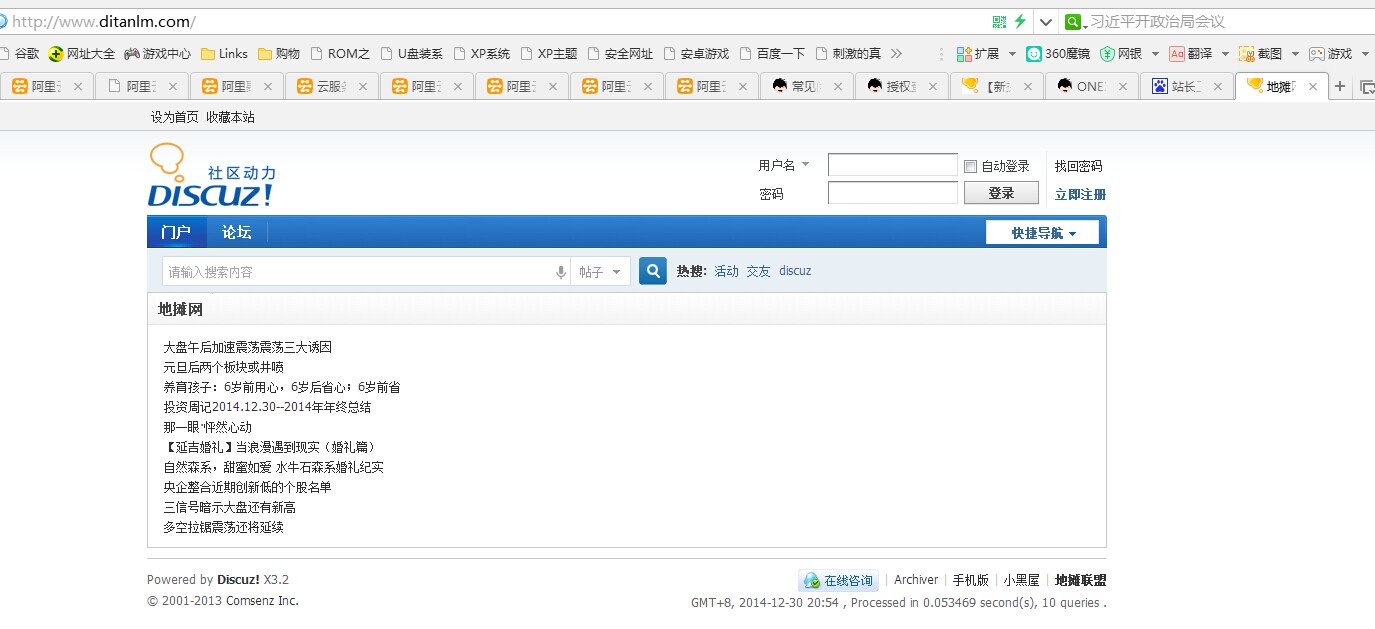Open the 购物 bookmark folder

[x=279, y=54]
